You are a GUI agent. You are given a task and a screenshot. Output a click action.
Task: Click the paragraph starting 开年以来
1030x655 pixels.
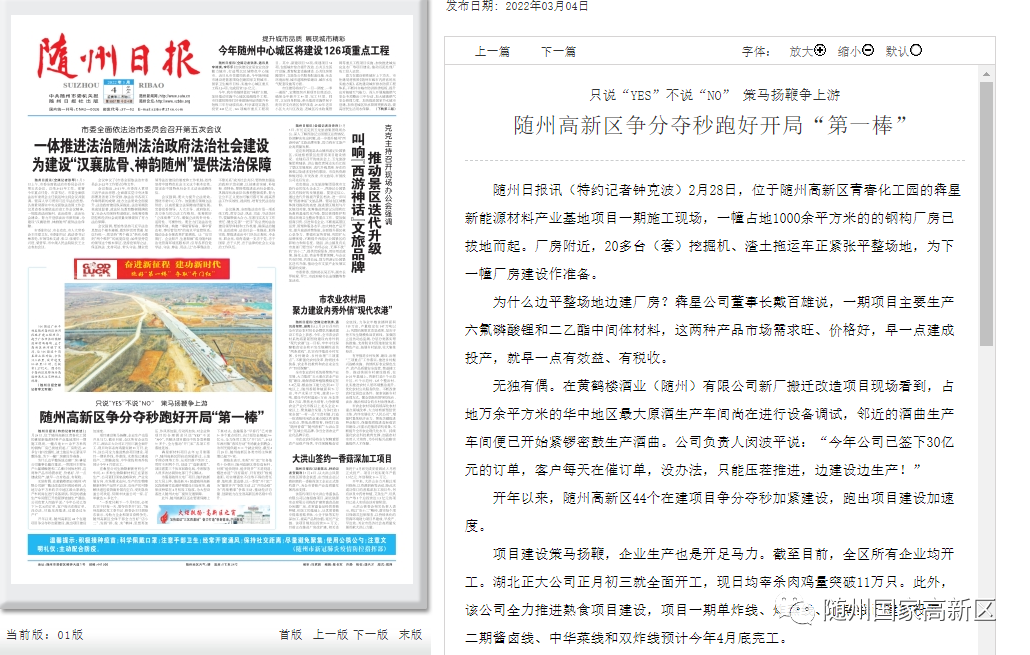point(709,512)
